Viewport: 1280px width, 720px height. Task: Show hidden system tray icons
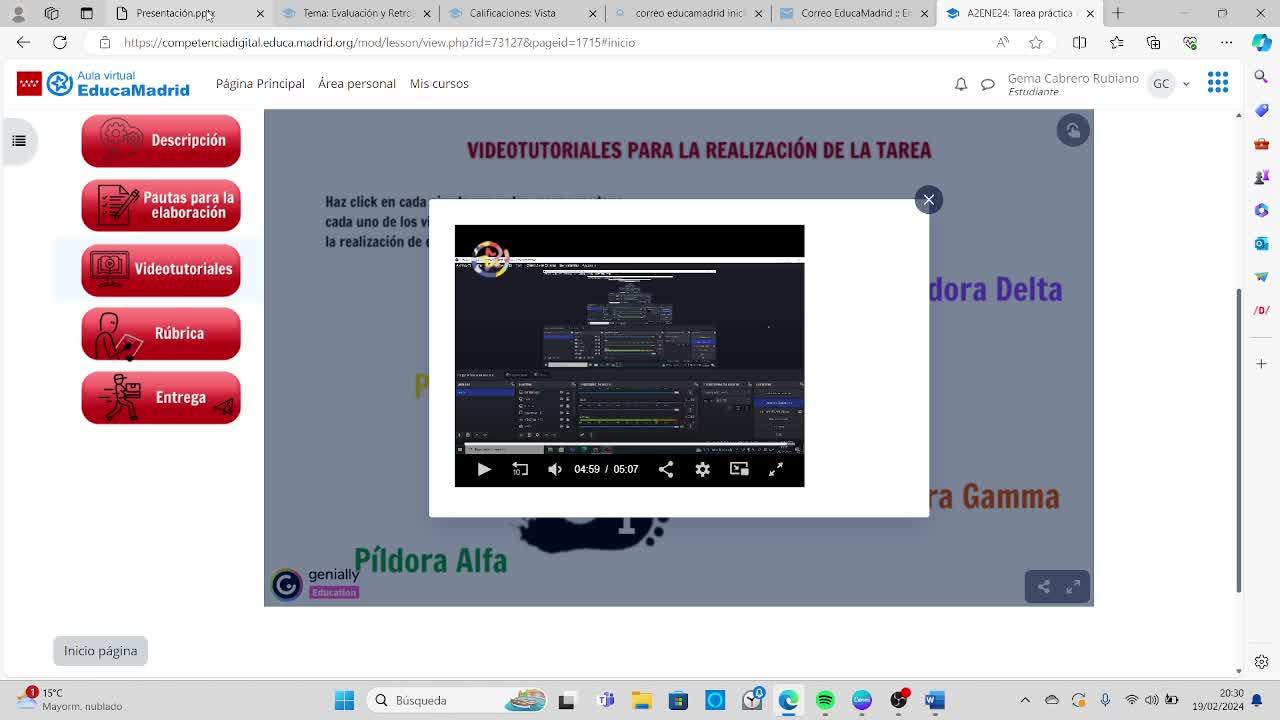coord(1025,700)
